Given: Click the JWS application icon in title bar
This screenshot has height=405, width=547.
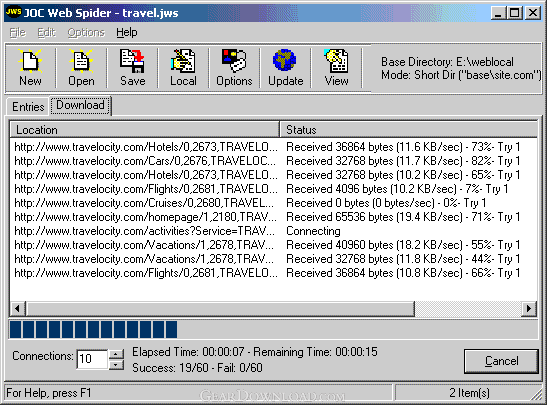Looking at the screenshot, I should (x=14, y=13).
